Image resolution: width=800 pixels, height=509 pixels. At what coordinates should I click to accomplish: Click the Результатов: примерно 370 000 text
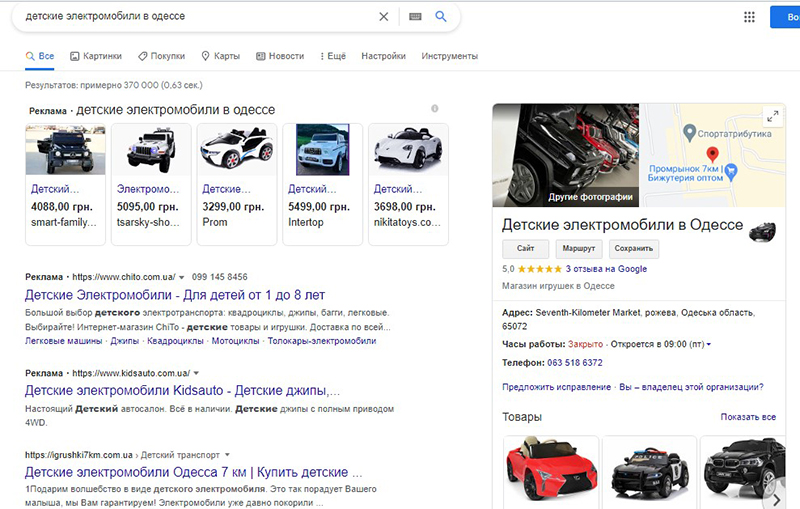coord(114,85)
